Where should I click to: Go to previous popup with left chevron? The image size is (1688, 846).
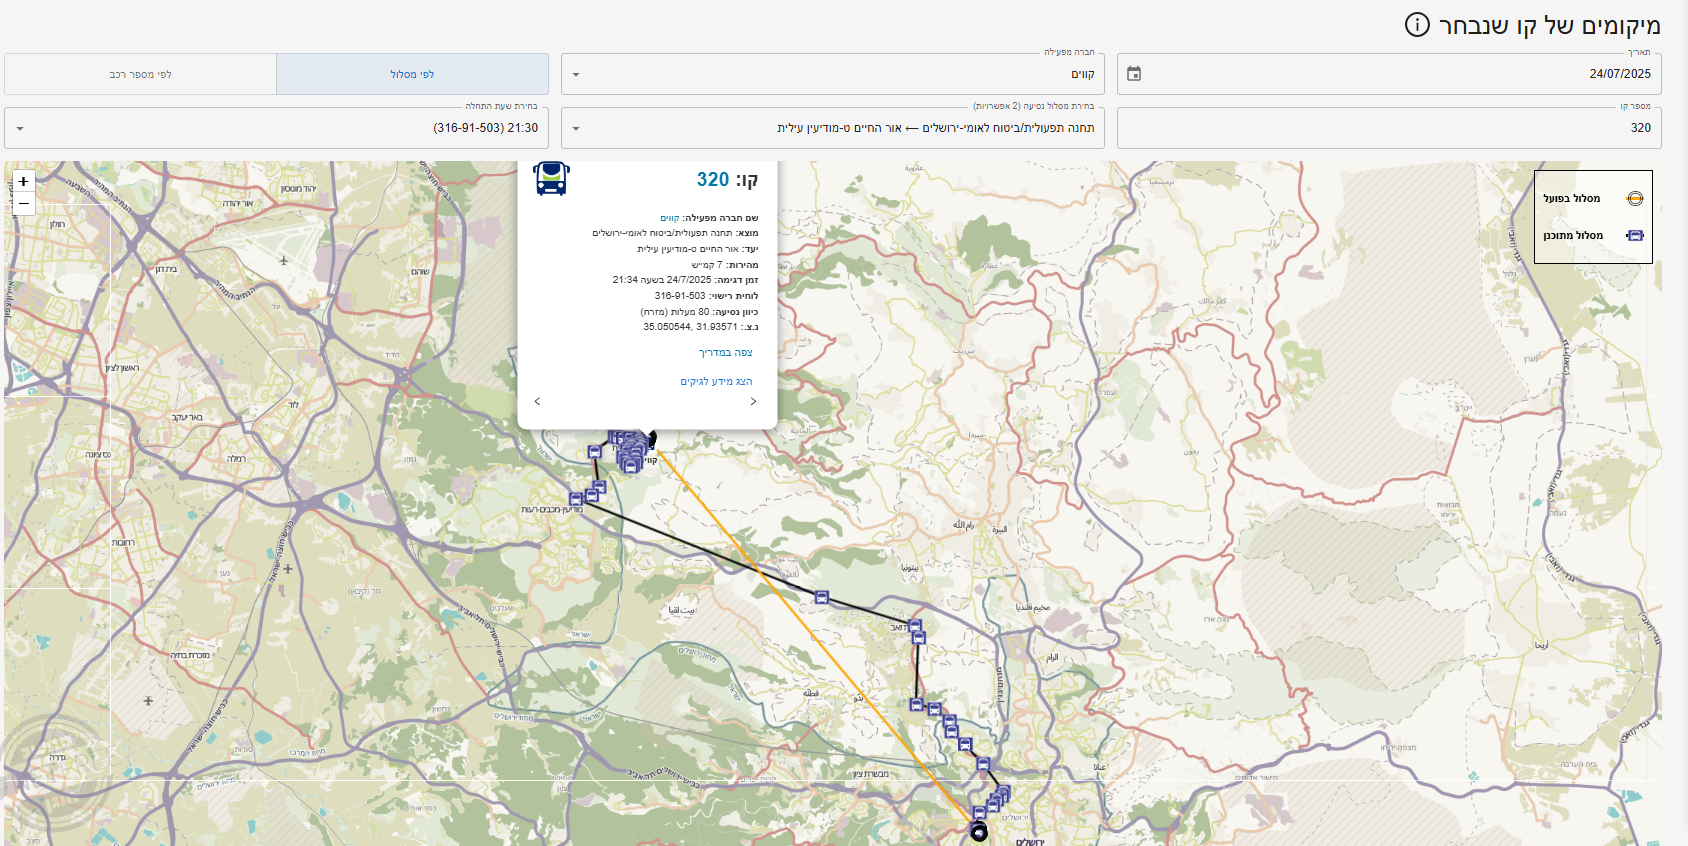537,402
